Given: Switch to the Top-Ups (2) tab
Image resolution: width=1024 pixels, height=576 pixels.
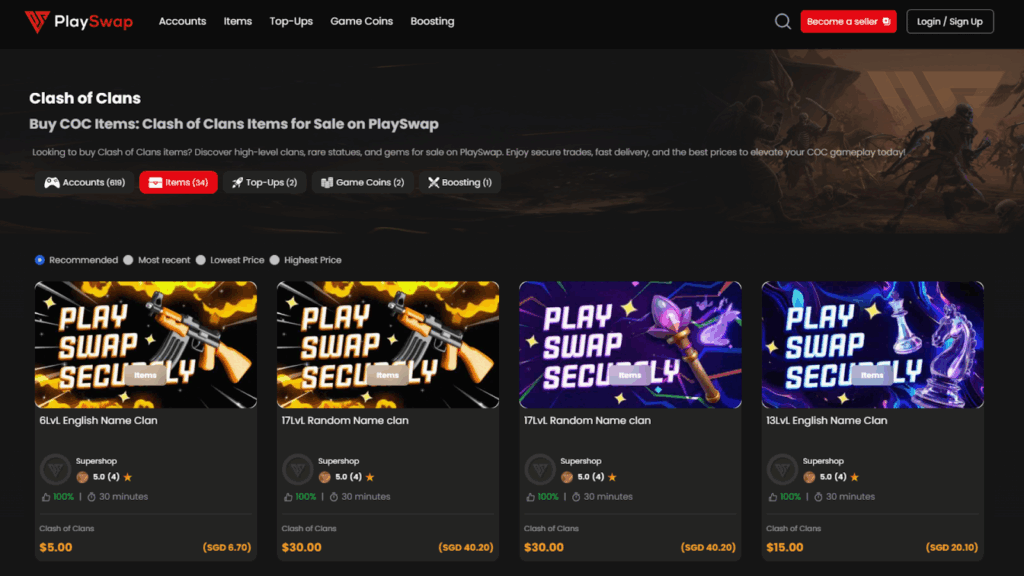Looking at the screenshot, I should [x=264, y=182].
